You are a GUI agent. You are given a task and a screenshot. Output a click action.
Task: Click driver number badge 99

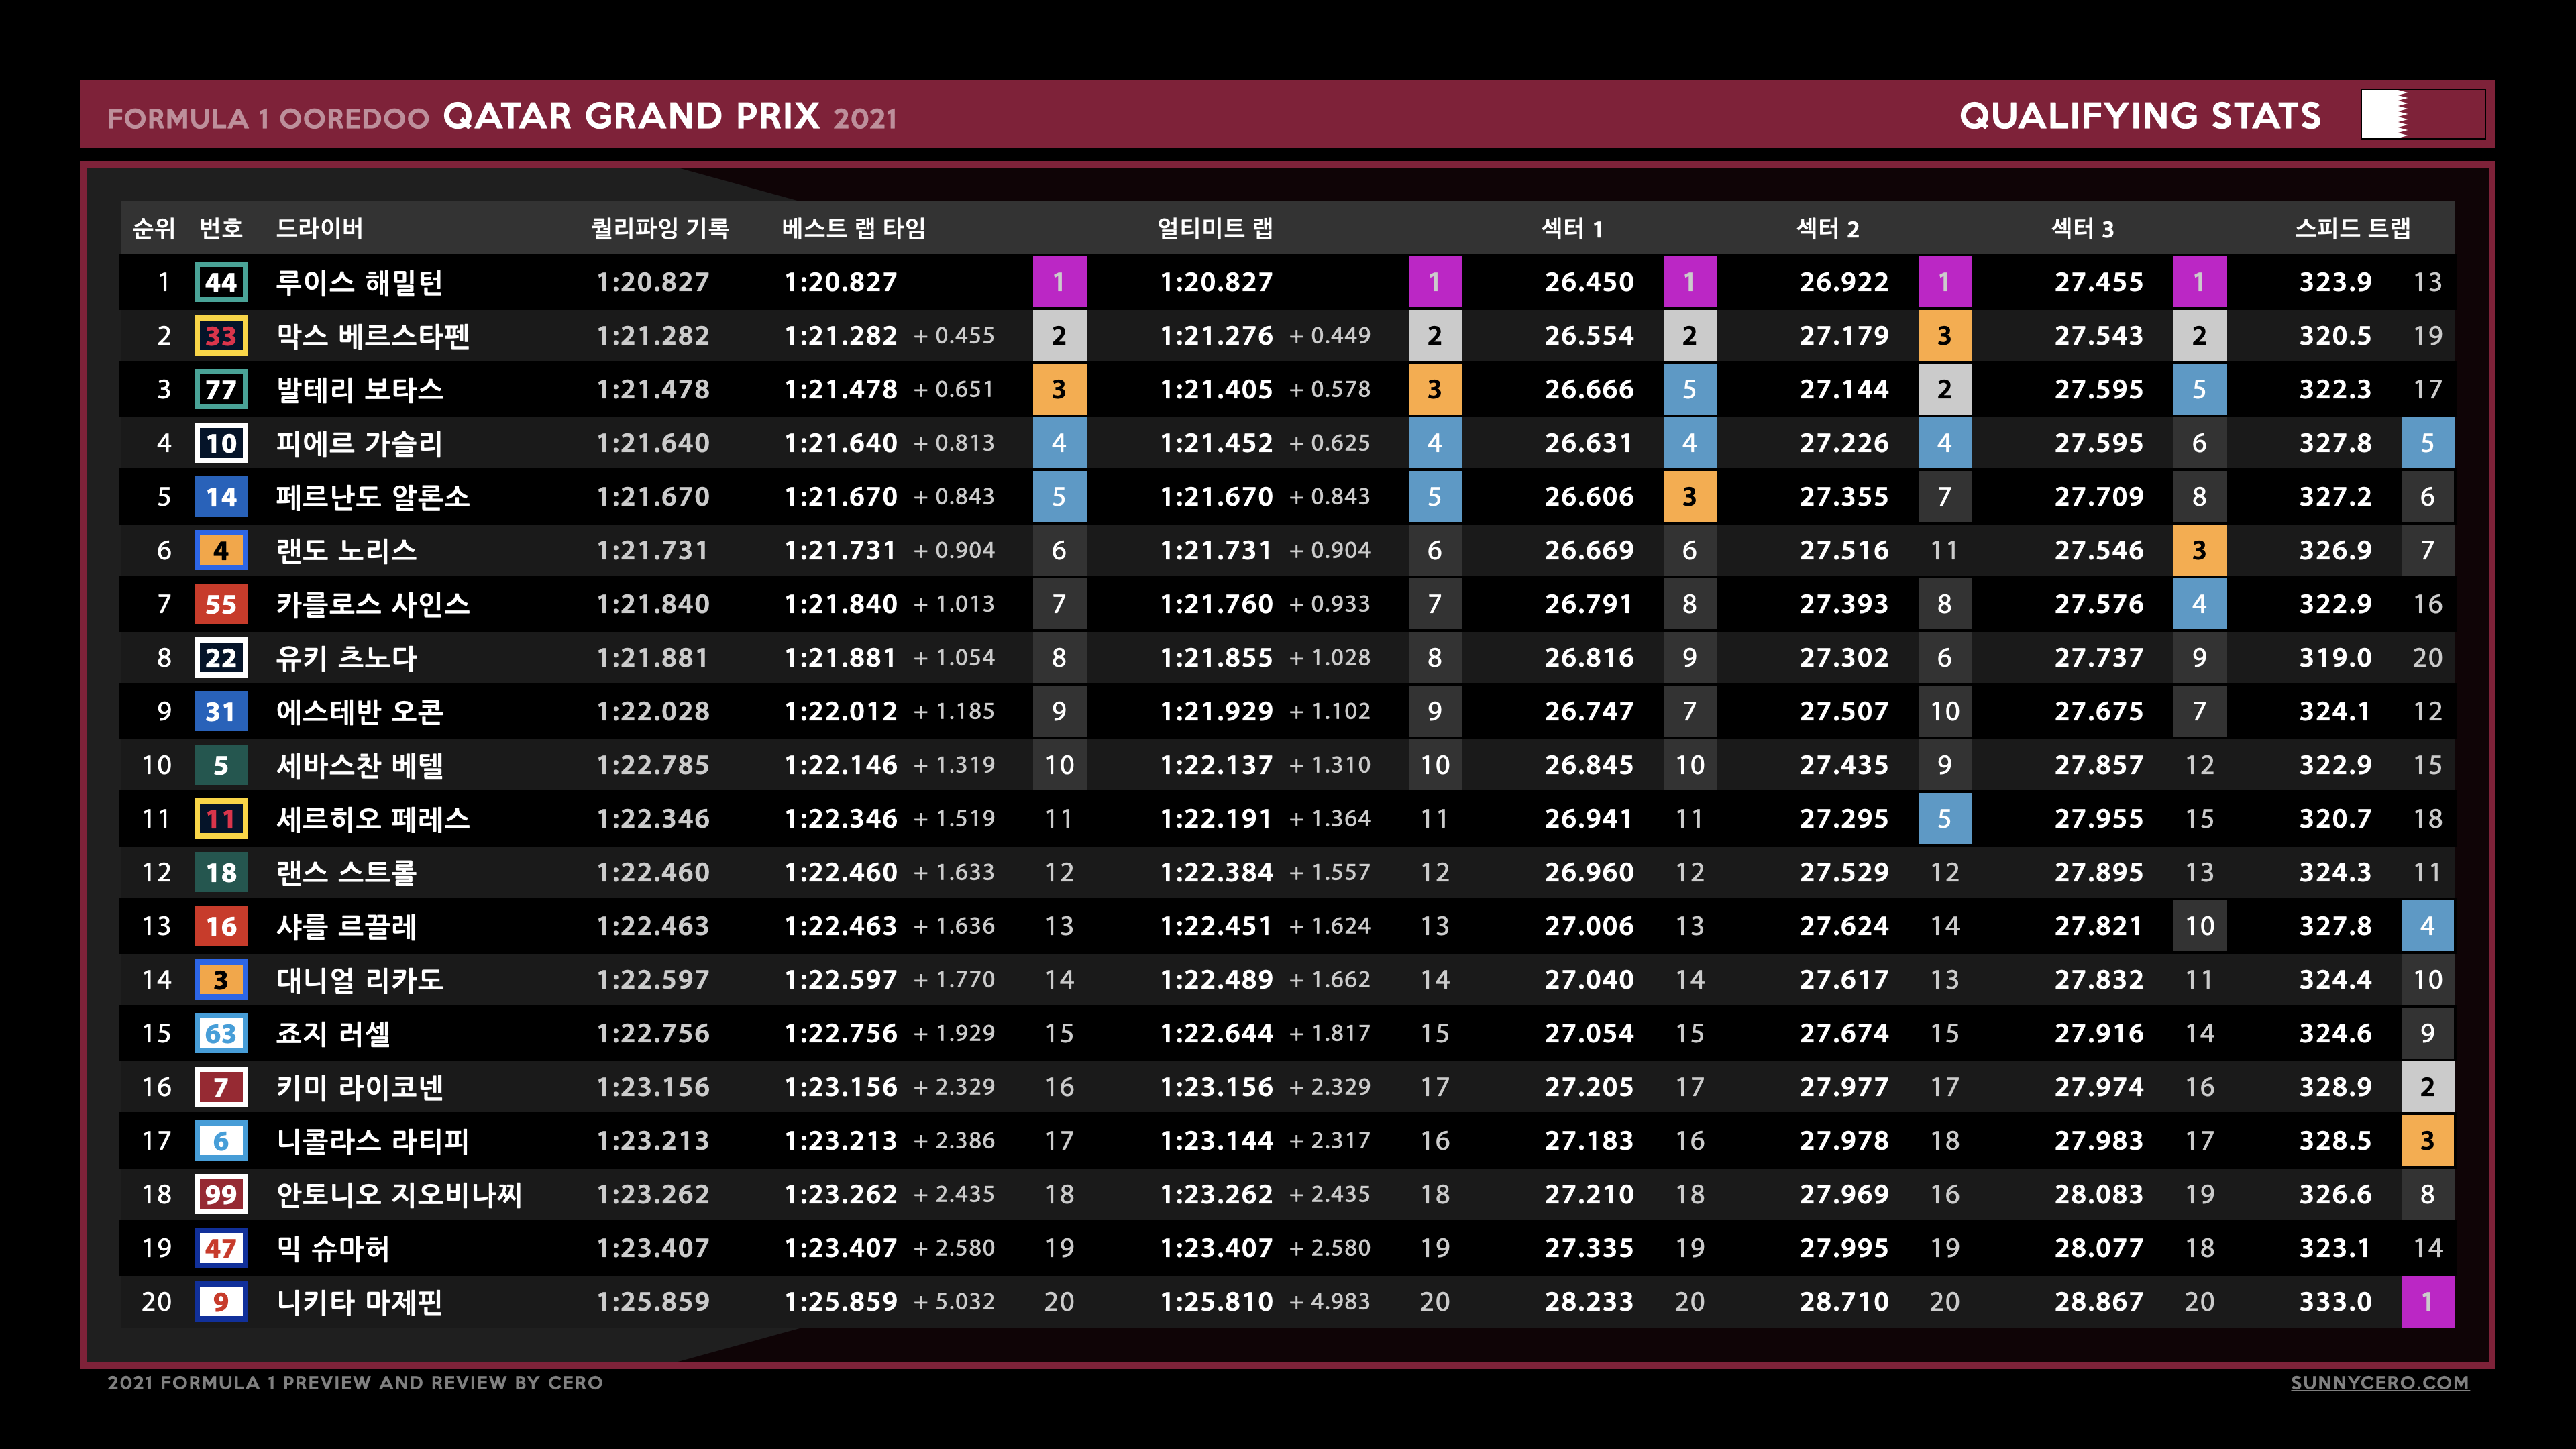click(221, 1194)
